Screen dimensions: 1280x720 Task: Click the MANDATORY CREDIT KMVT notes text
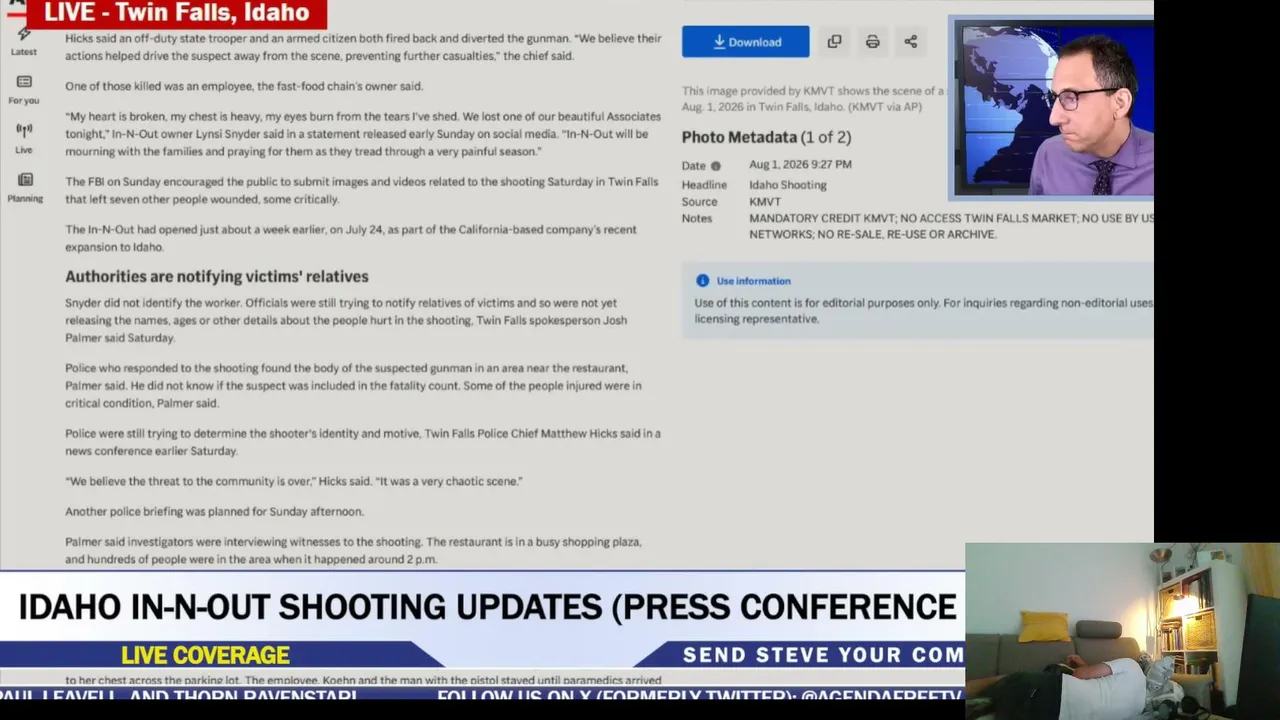[x=950, y=226]
